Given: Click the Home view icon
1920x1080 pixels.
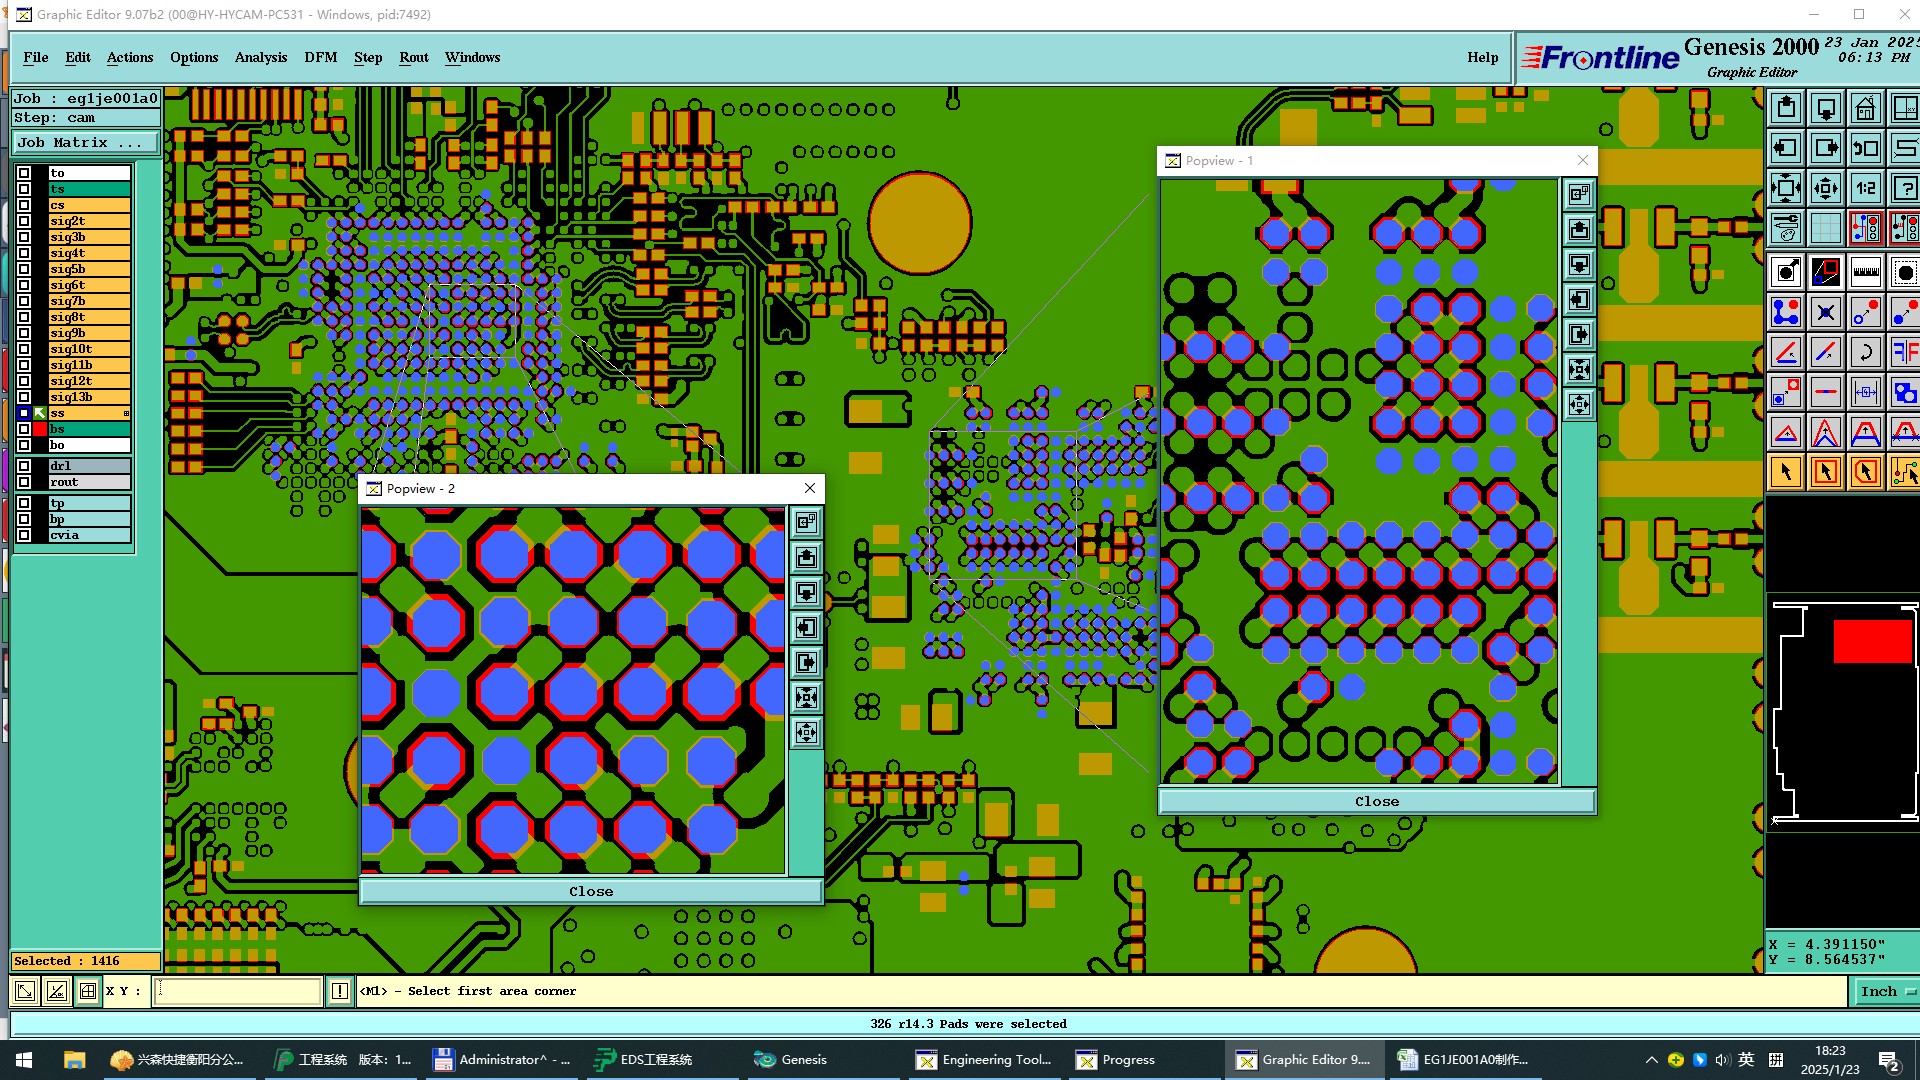Looking at the screenshot, I should click(x=1865, y=108).
